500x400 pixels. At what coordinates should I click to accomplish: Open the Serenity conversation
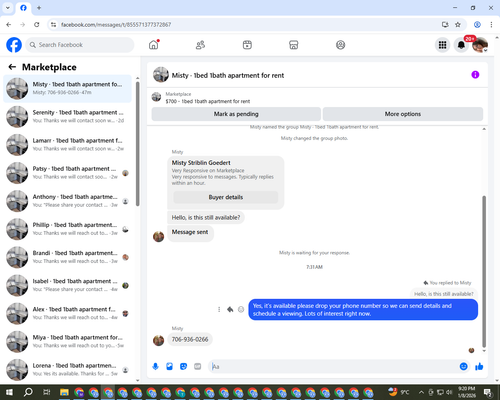[x=68, y=117]
